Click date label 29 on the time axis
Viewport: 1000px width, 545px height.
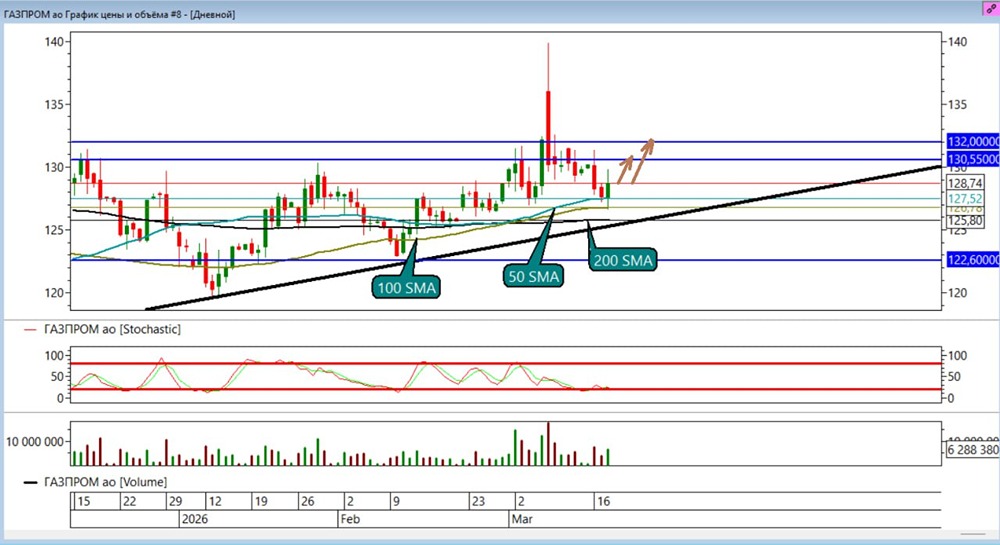(x=175, y=501)
